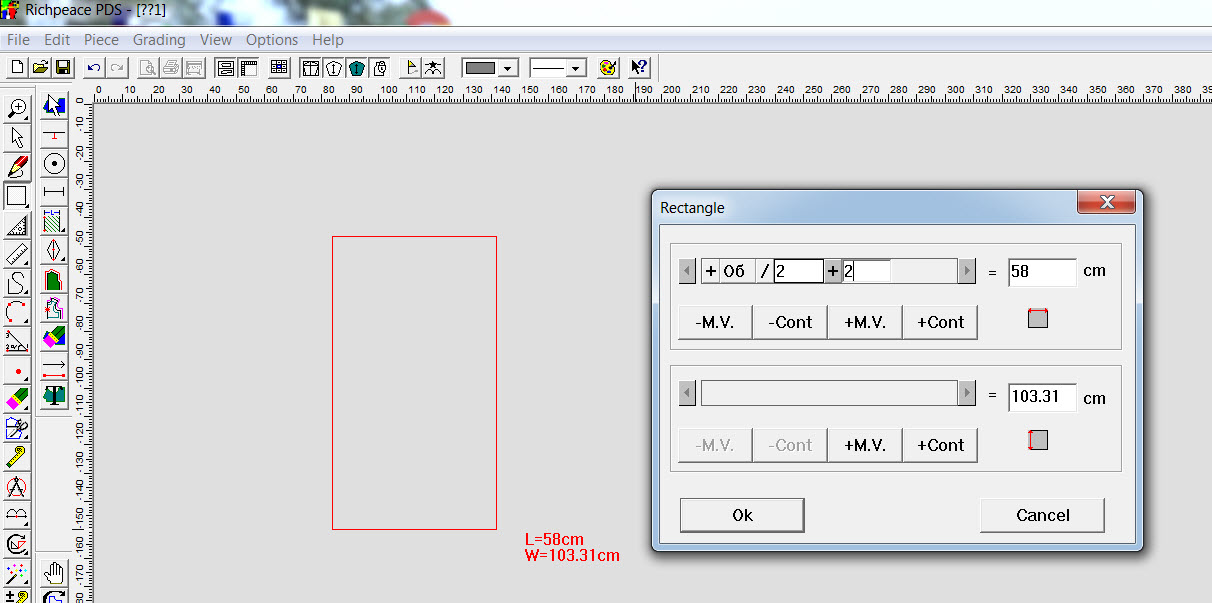Select the red pencil drawing tool
The height and width of the screenshot is (603, 1212).
[17, 166]
